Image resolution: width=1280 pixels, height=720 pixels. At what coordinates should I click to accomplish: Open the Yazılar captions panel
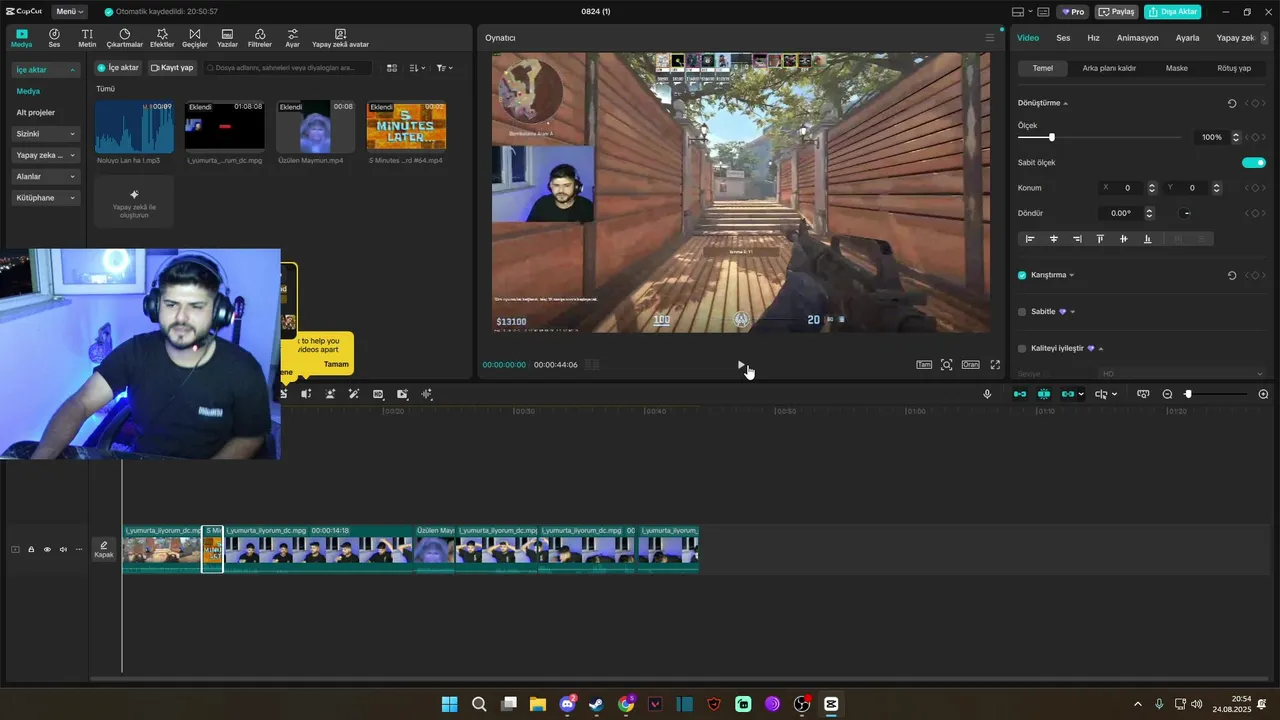point(227,38)
